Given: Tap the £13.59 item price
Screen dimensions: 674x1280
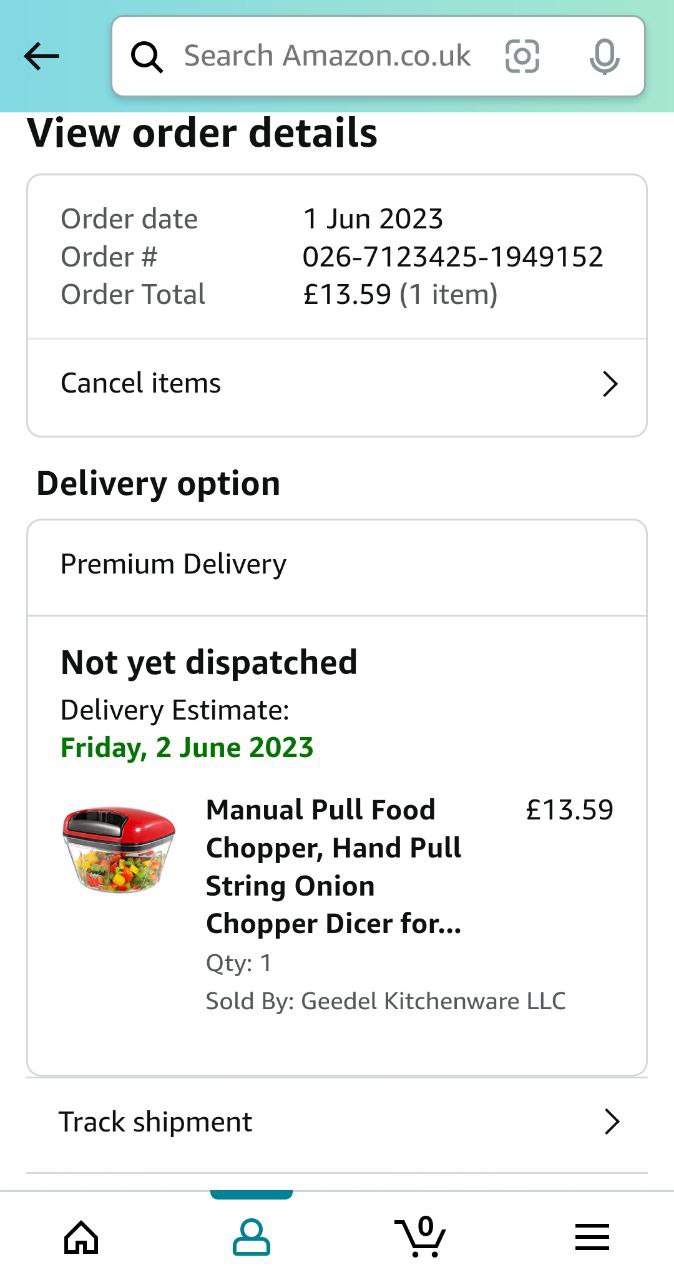Looking at the screenshot, I should 569,810.
